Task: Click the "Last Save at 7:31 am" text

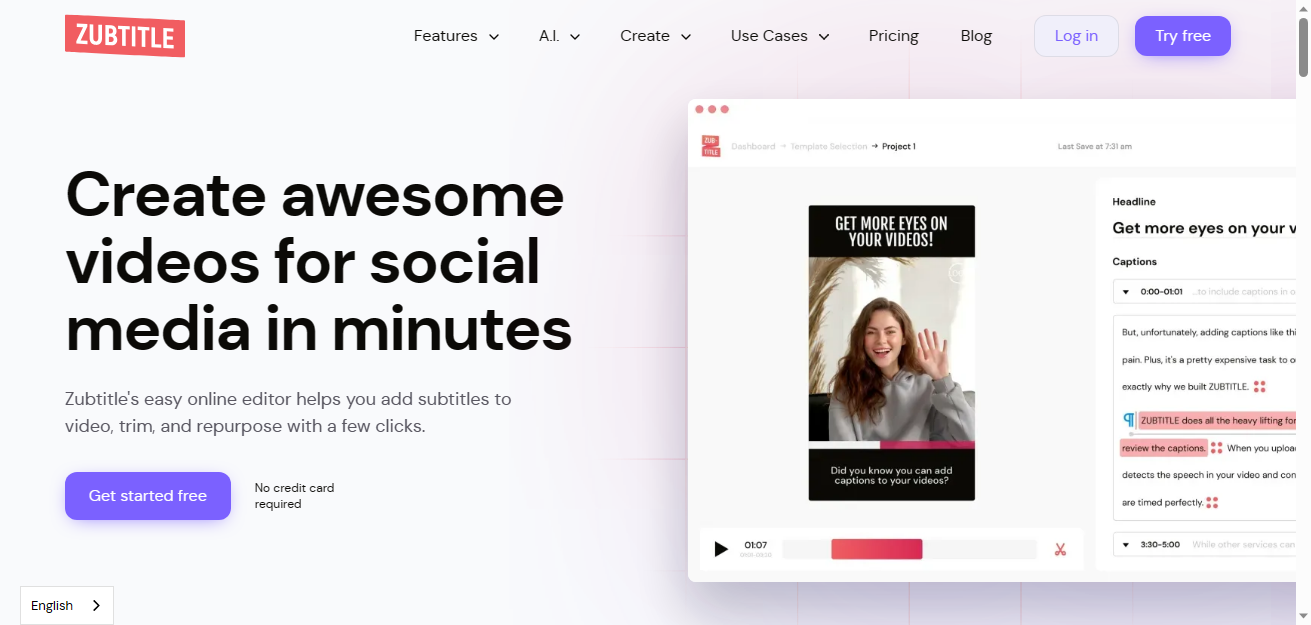Action: tap(1095, 147)
